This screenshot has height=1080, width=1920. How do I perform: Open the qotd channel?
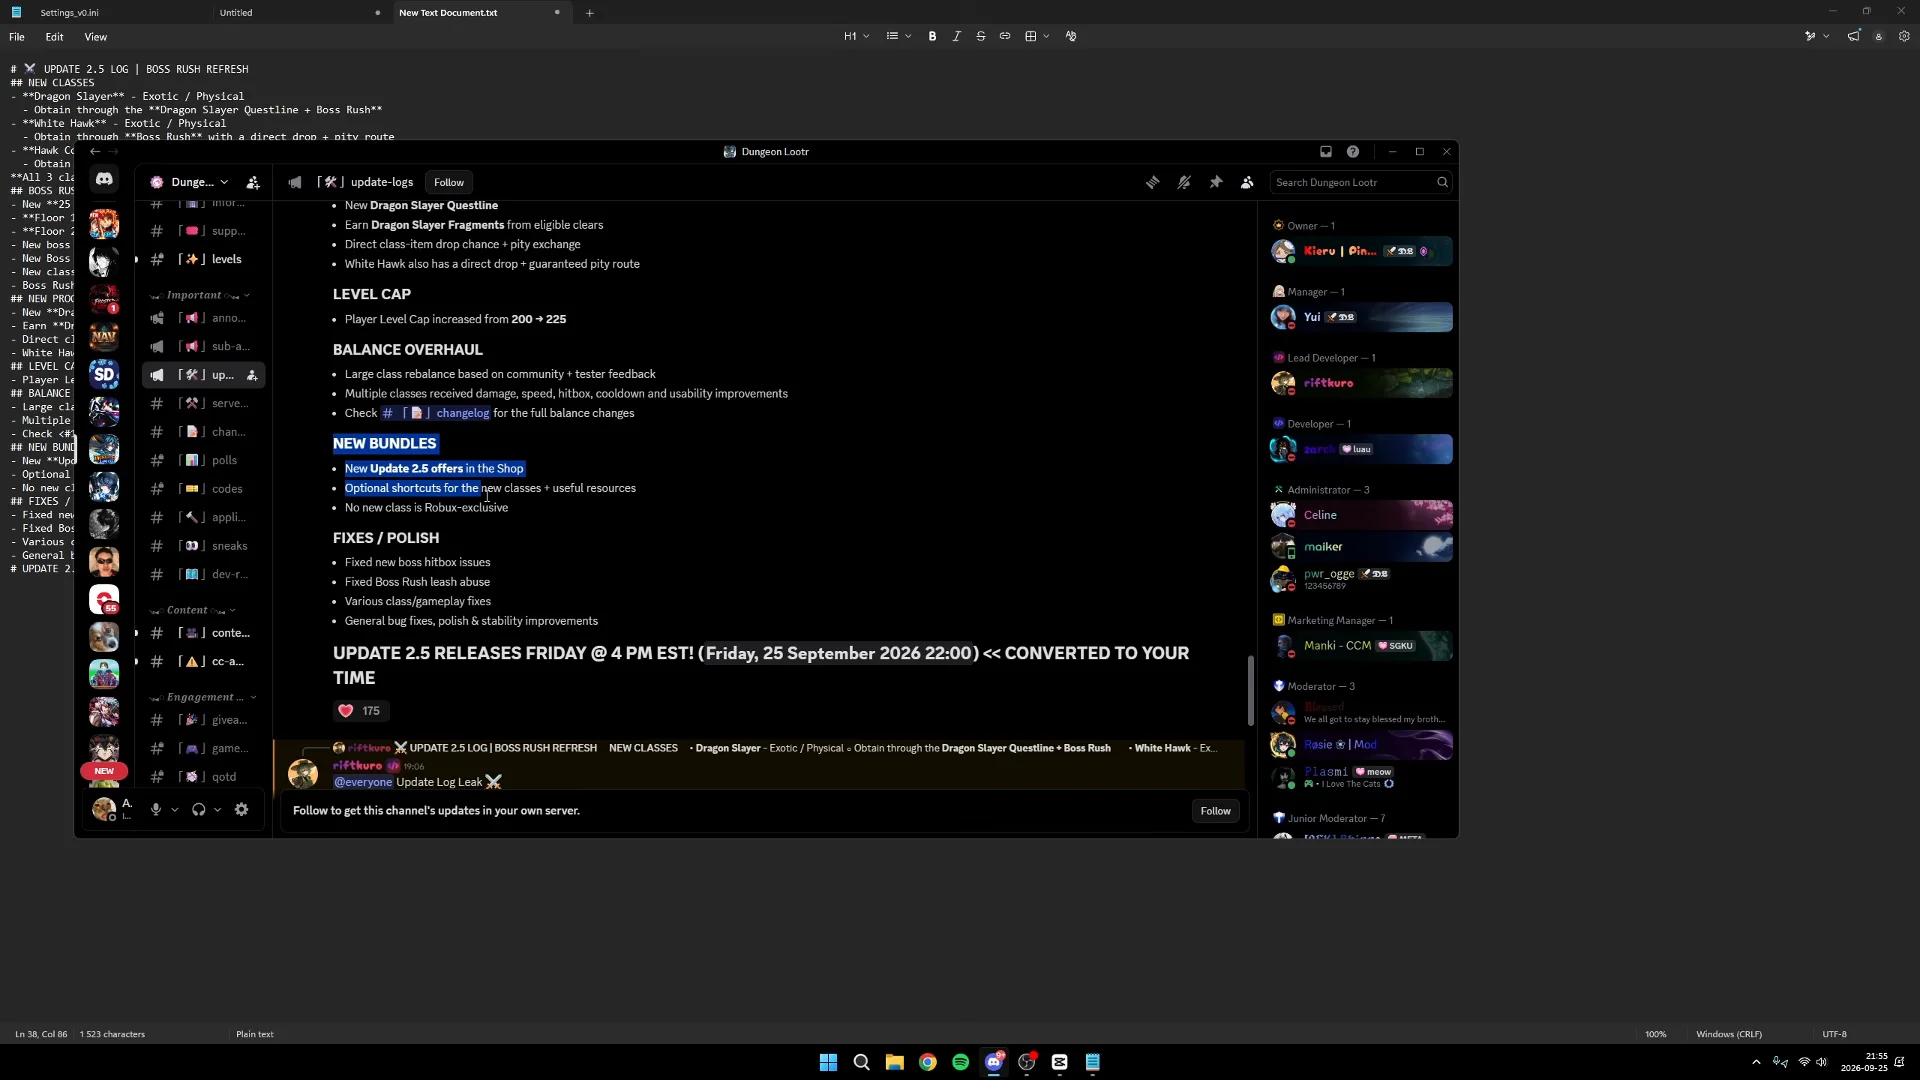click(x=204, y=777)
